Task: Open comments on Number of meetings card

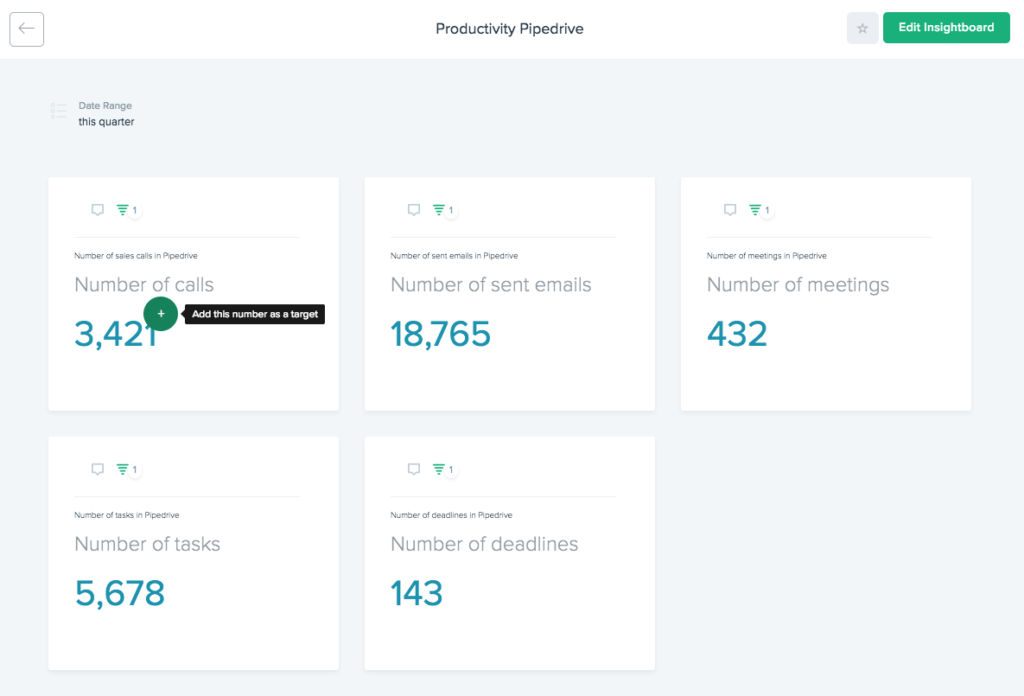Action: 730,210
